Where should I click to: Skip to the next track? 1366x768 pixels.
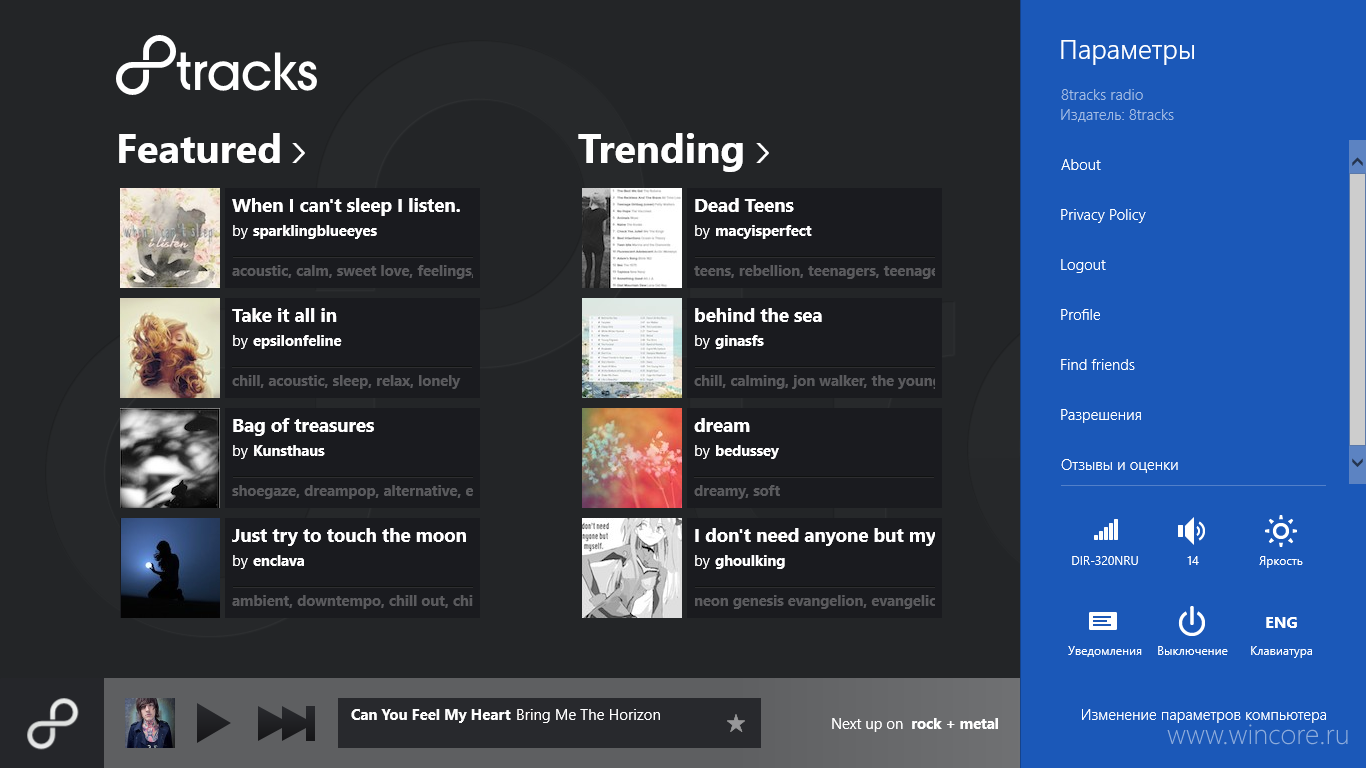point(286,723)
